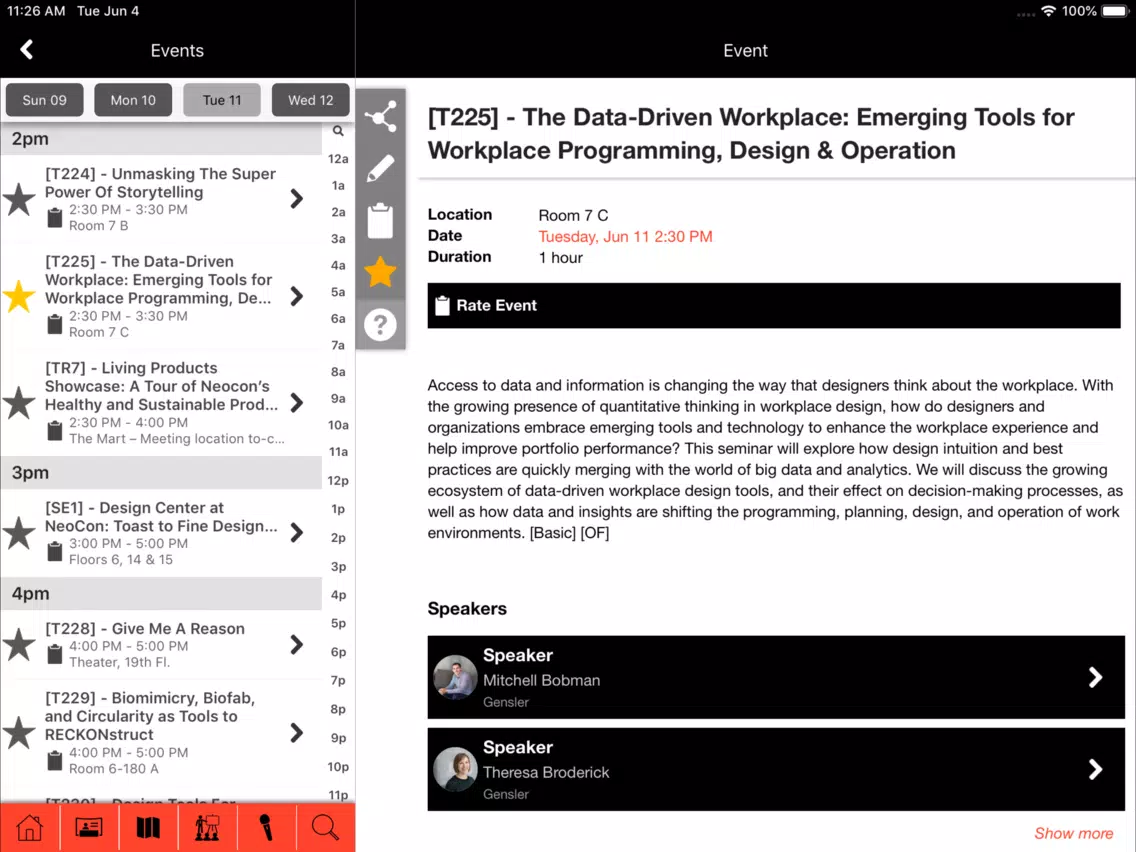Click the help question mark icon
Screen dimensions: 1136x852
380,325
